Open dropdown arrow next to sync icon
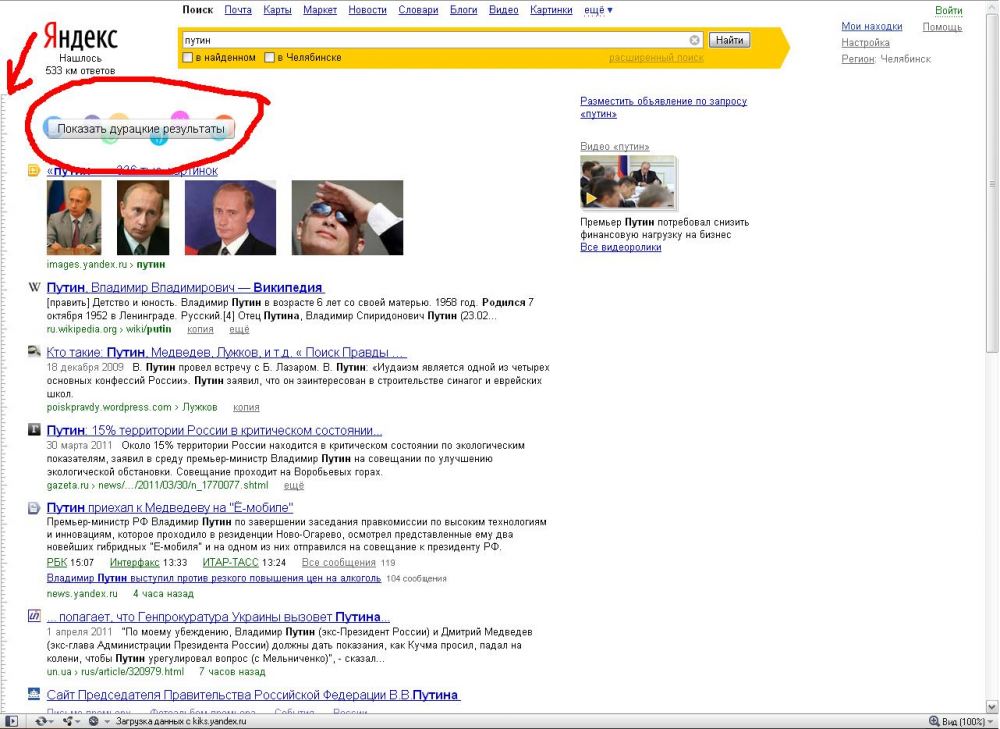The width and height of the screenshot is (1000, 729). pos(51,722)
